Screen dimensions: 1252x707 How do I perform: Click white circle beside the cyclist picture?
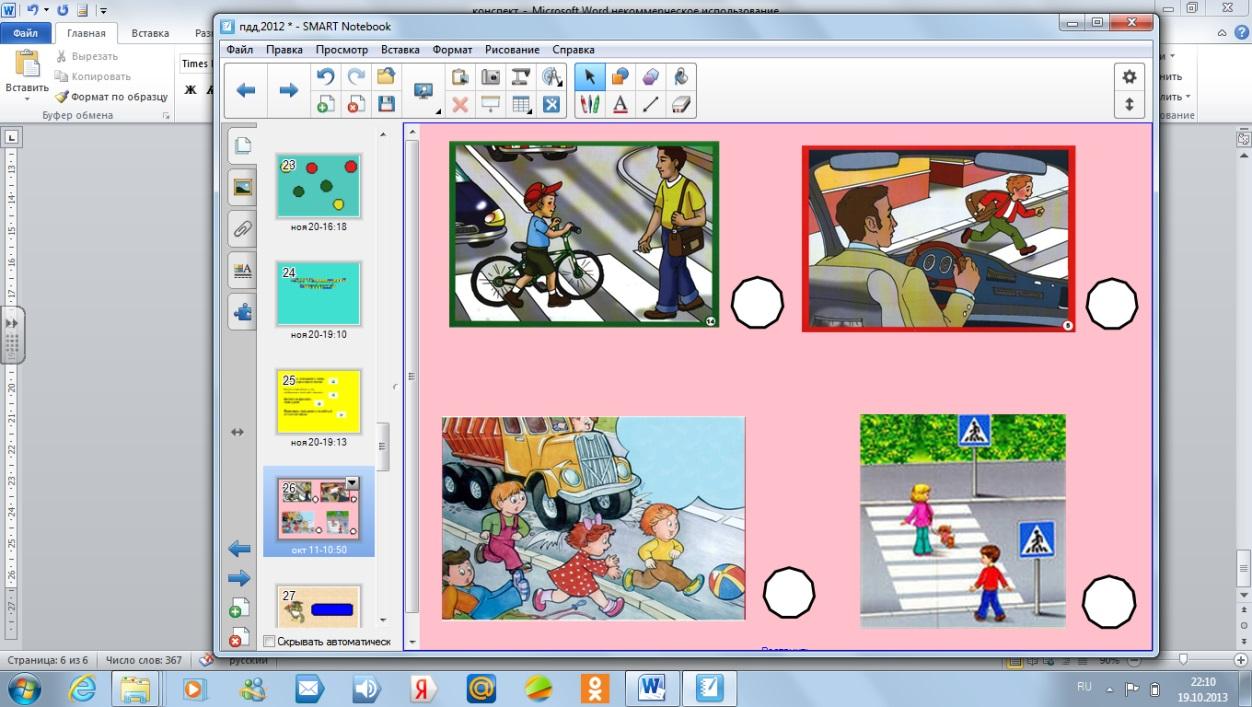coord(757,302)
